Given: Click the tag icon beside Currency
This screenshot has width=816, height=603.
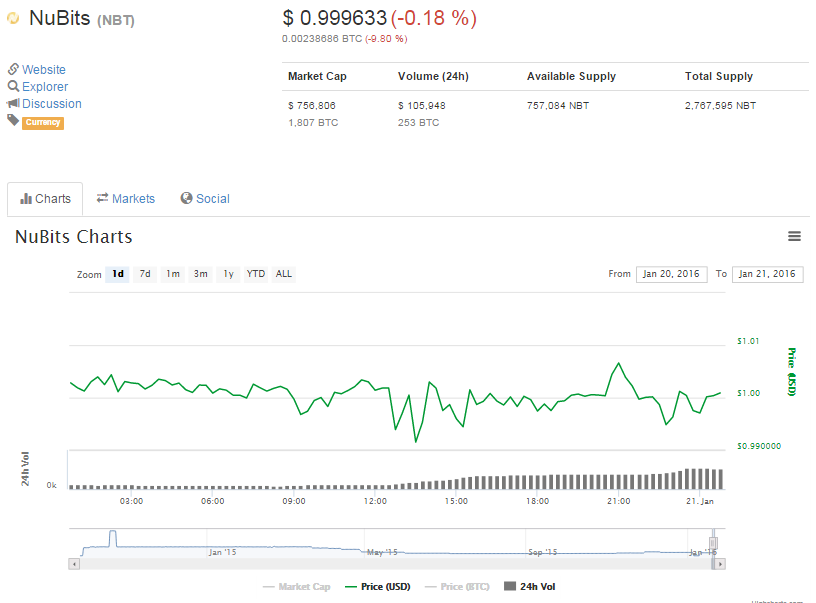Looking at the screenshot, I should click(13, 120).
